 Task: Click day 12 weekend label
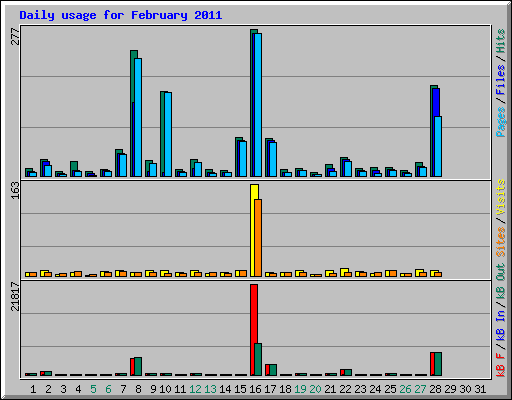195,389
